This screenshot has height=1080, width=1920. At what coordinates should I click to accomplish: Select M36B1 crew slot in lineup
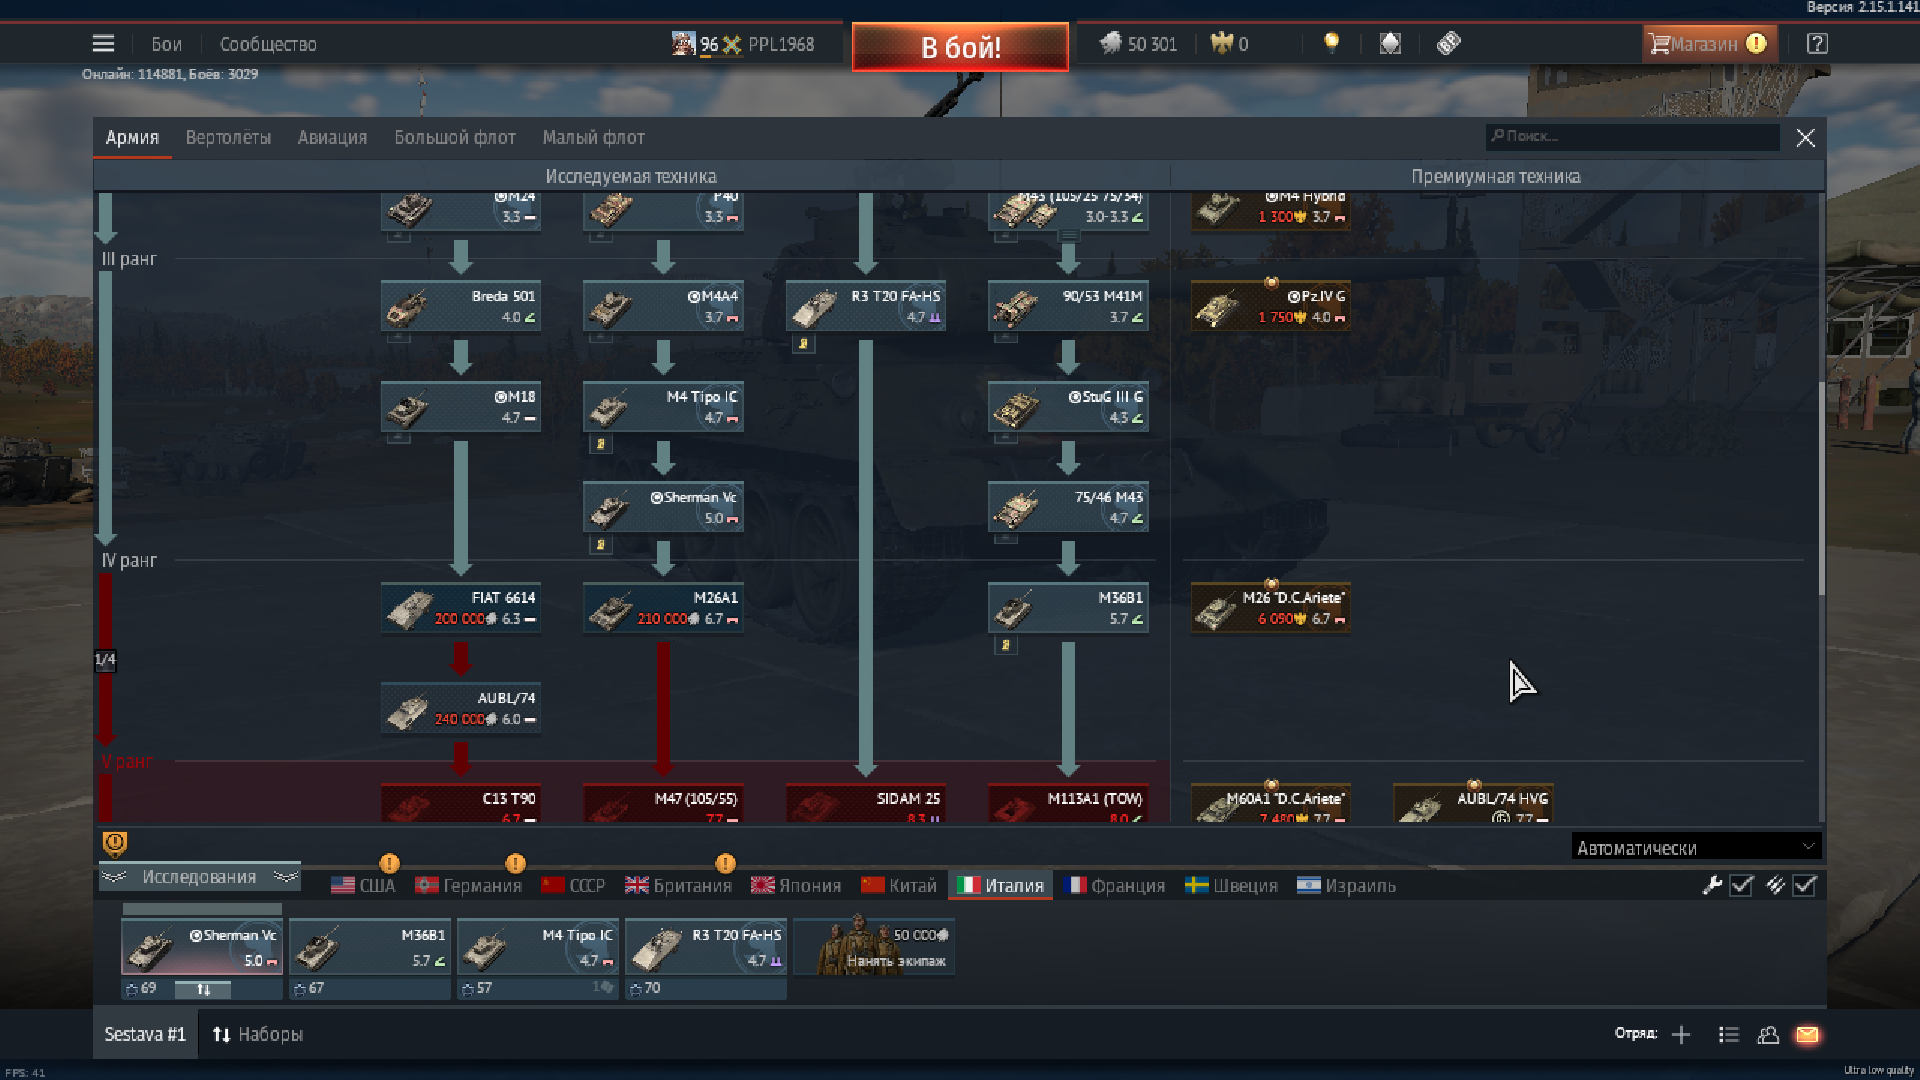(x=370, y=947)
